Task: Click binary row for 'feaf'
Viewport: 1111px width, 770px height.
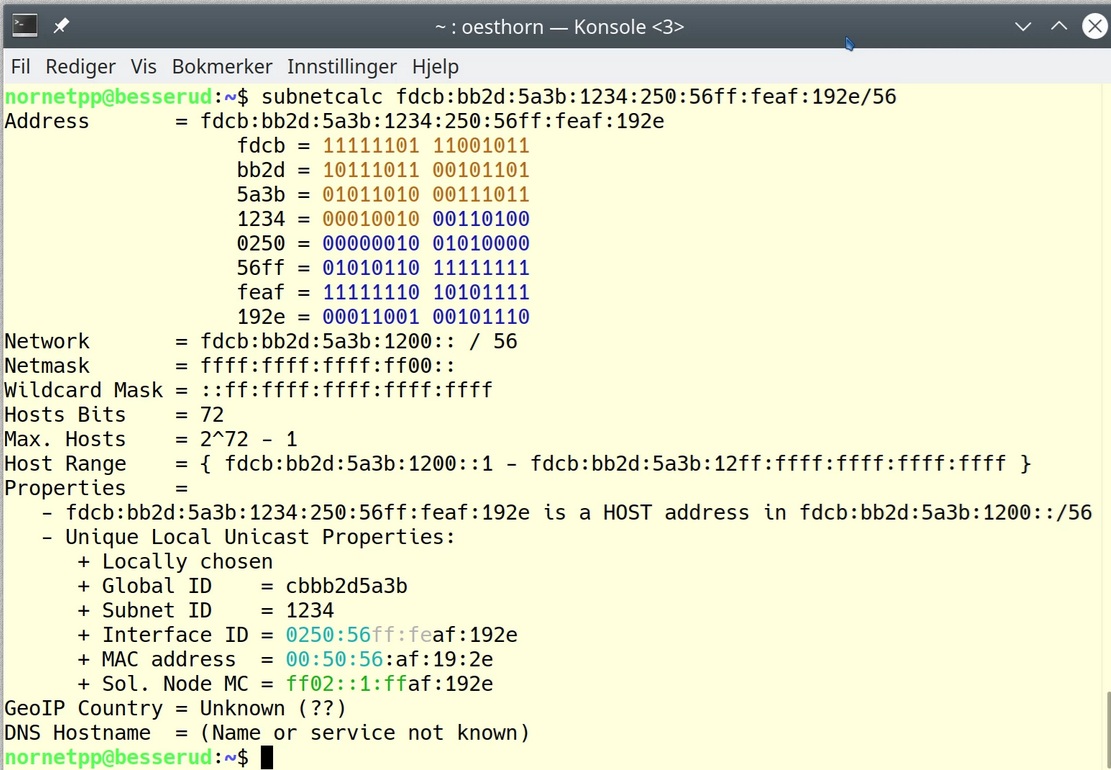Action: pyautogui.click(x=383, y=293)
